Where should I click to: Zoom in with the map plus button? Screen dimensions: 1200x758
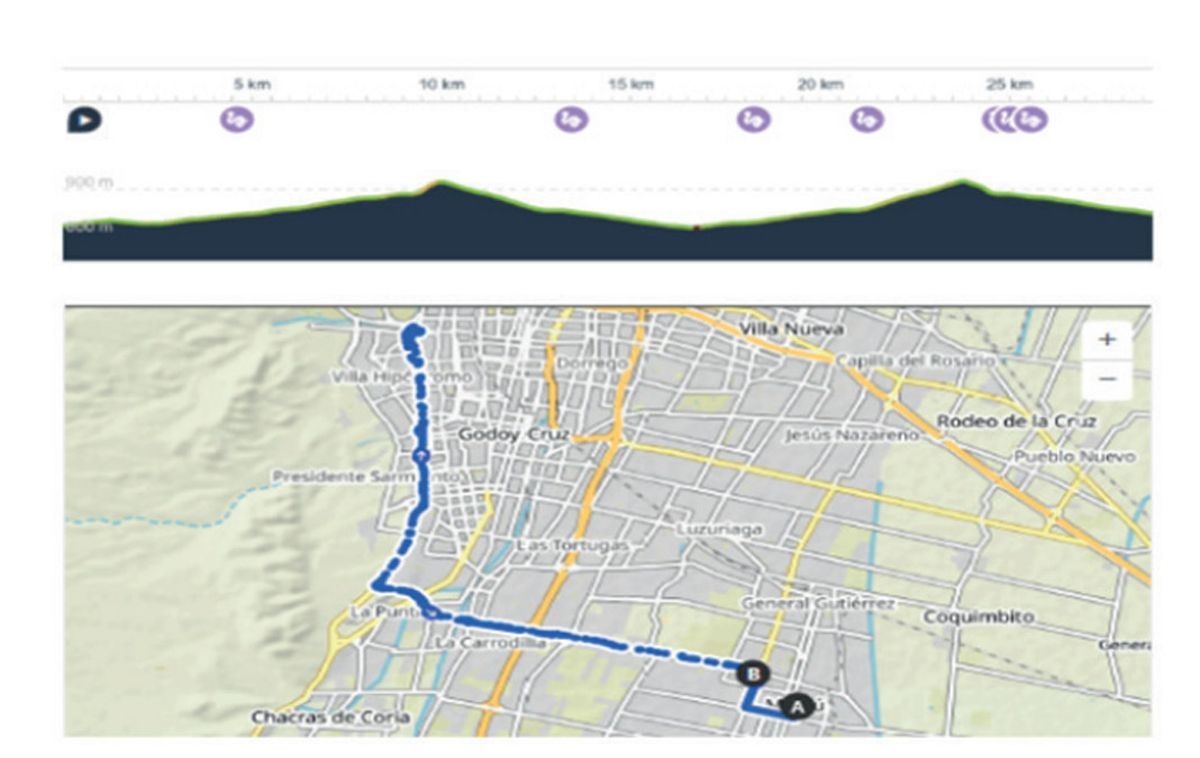(x=1107, y=339)
